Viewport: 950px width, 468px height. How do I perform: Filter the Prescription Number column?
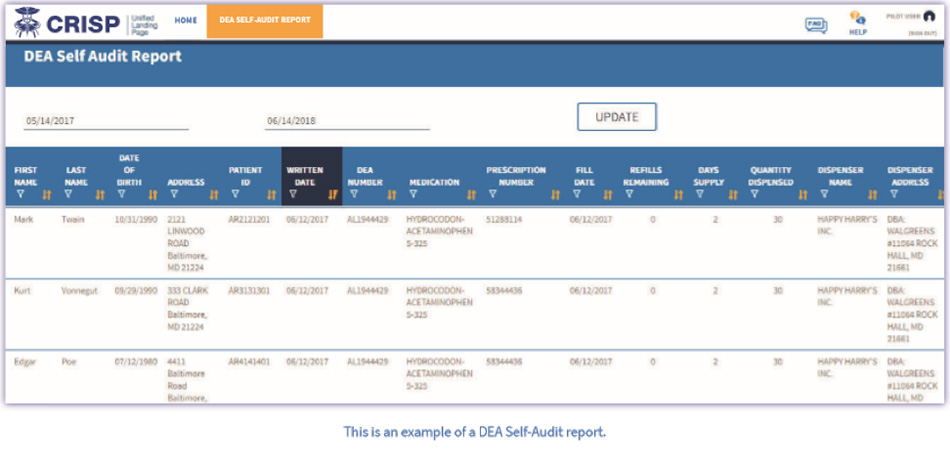point(493,195)
